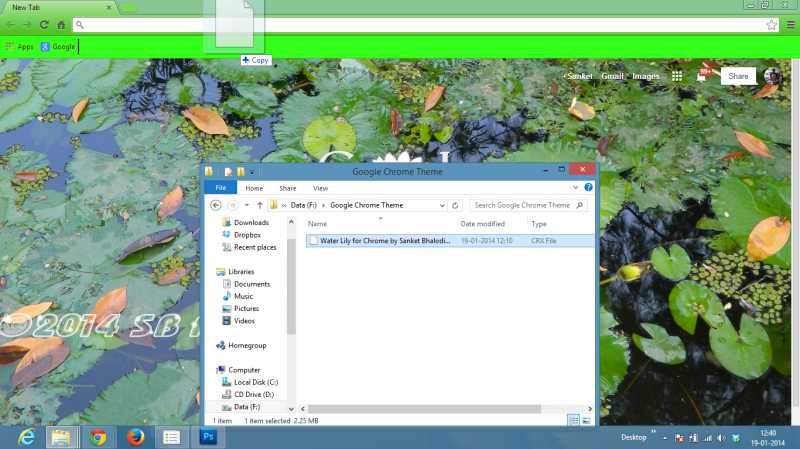Open address bar history dropdown
This screenshot has width=800, height=449.
[x=442, y=205]
